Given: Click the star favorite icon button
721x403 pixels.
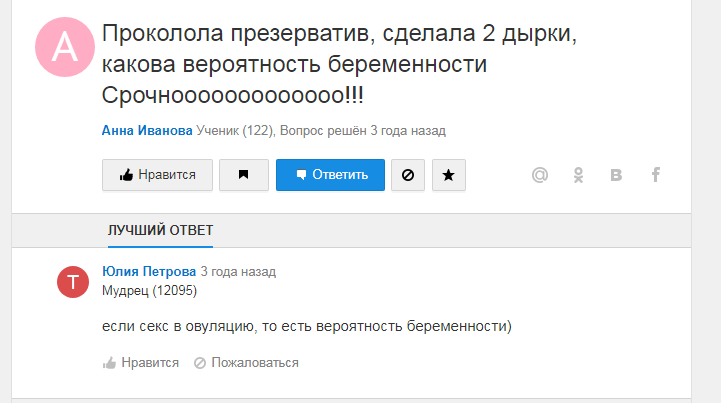Looking at the screenshot, I should [x=449, y=175].
